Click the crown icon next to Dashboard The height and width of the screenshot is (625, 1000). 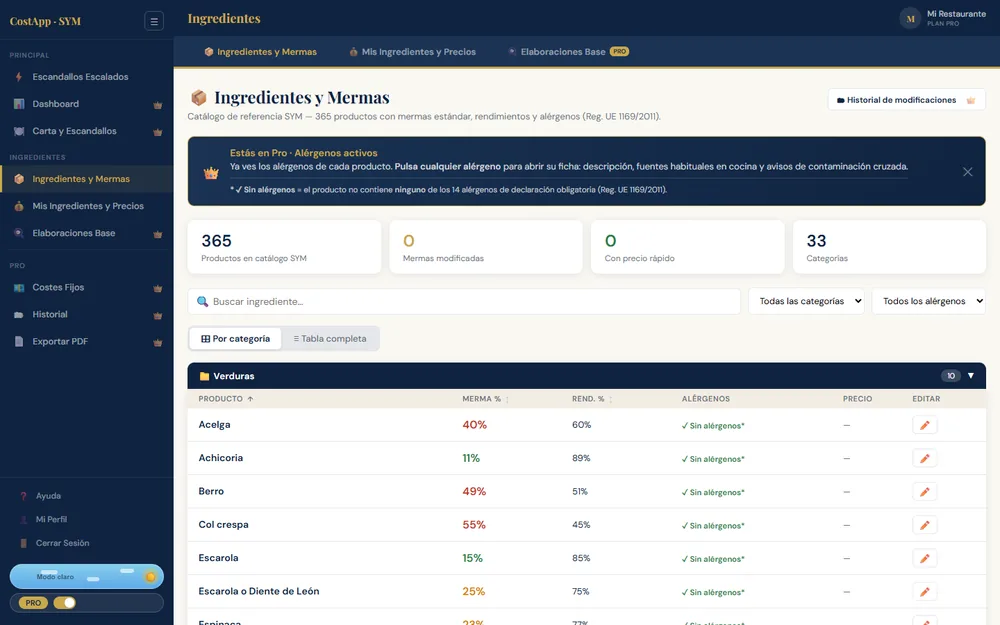click(158, 105)
